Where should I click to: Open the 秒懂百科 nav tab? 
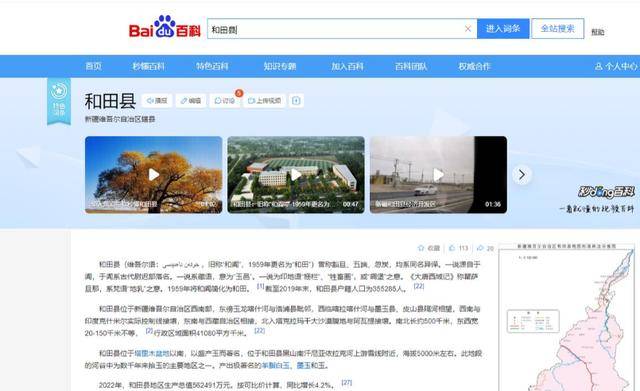pos(148,66)
